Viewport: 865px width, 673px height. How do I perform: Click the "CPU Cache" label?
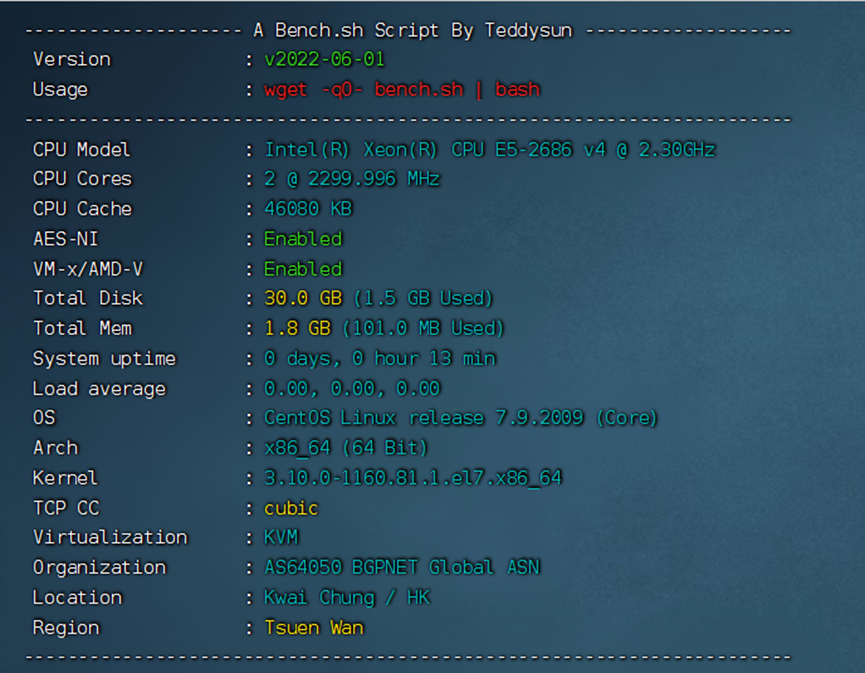tap(83, 209)
